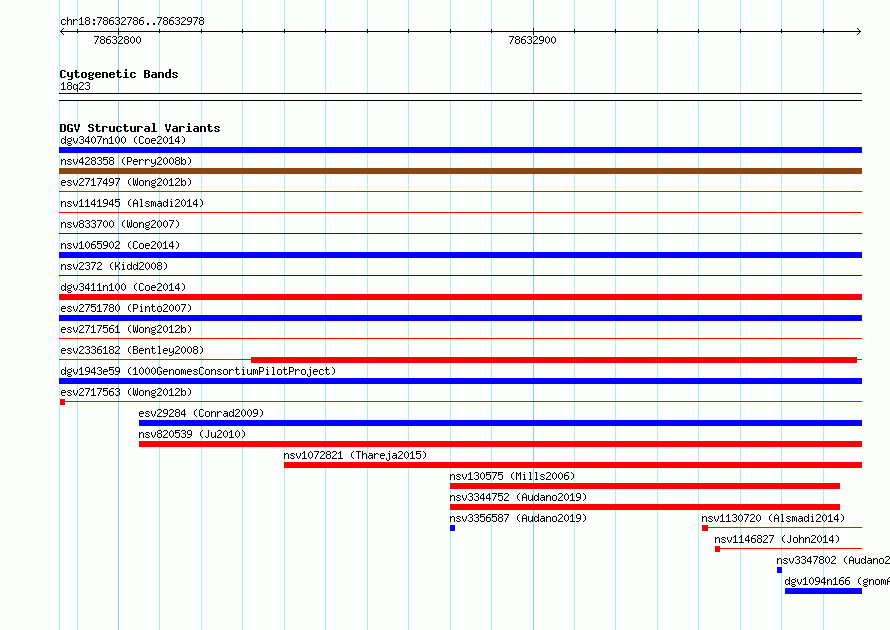Viewport: 890px width, 630px height.
Task: Click dgv3411n100 (Coe2014) label
Action: (x=123, y=287)
